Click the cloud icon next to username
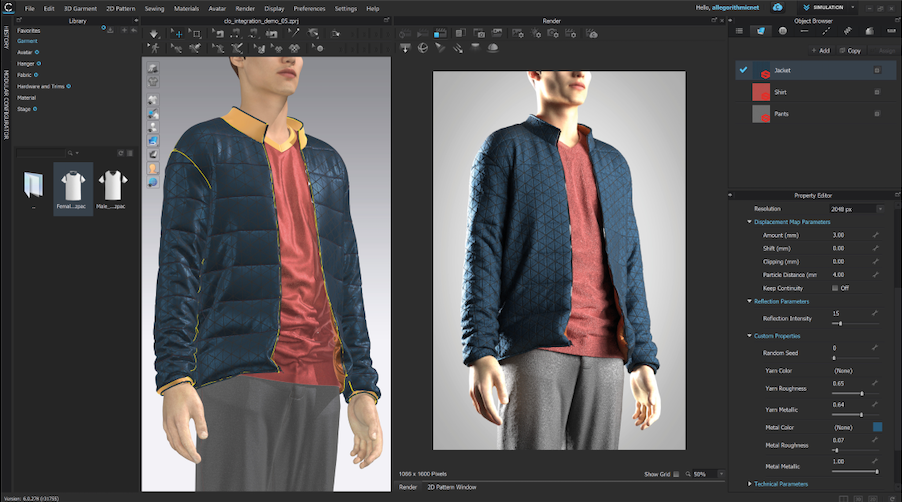This screenshot has width=902, height=502. pyautogui.click(x=777, y=7)
